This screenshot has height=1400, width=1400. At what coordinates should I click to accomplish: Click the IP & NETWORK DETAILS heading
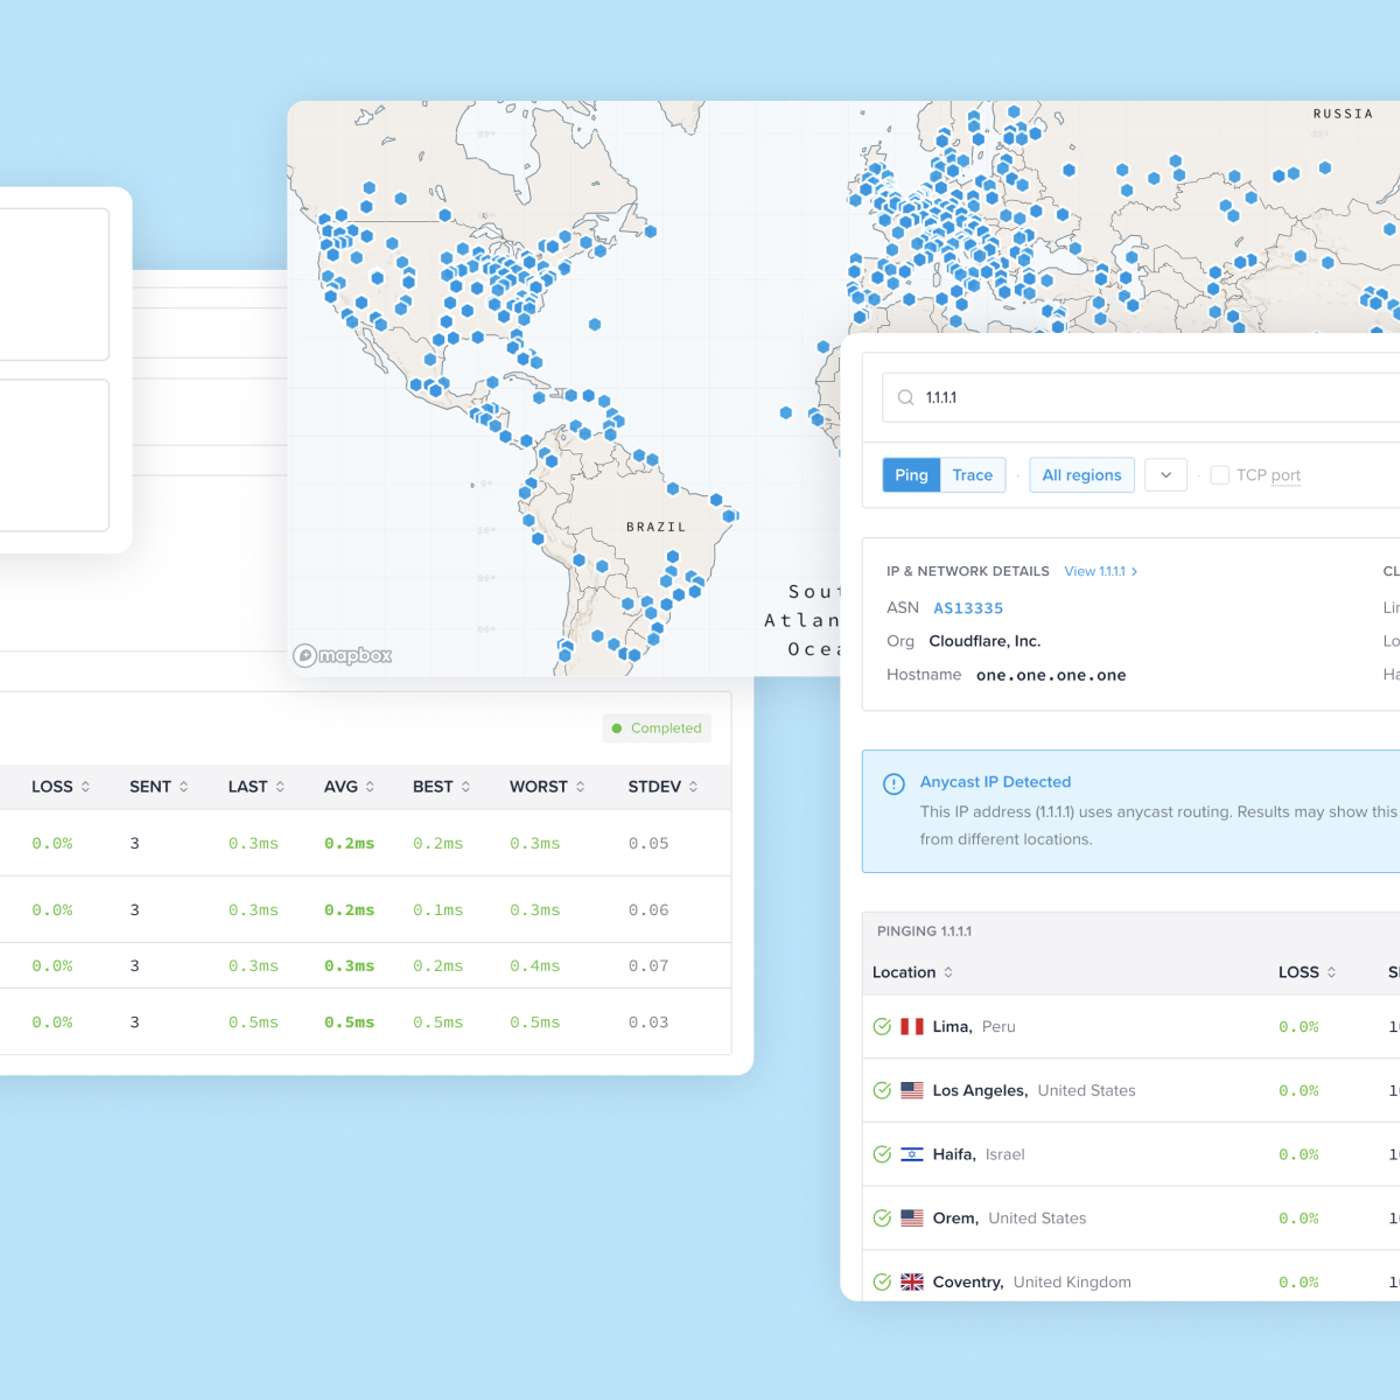click(x=968, y=571)
